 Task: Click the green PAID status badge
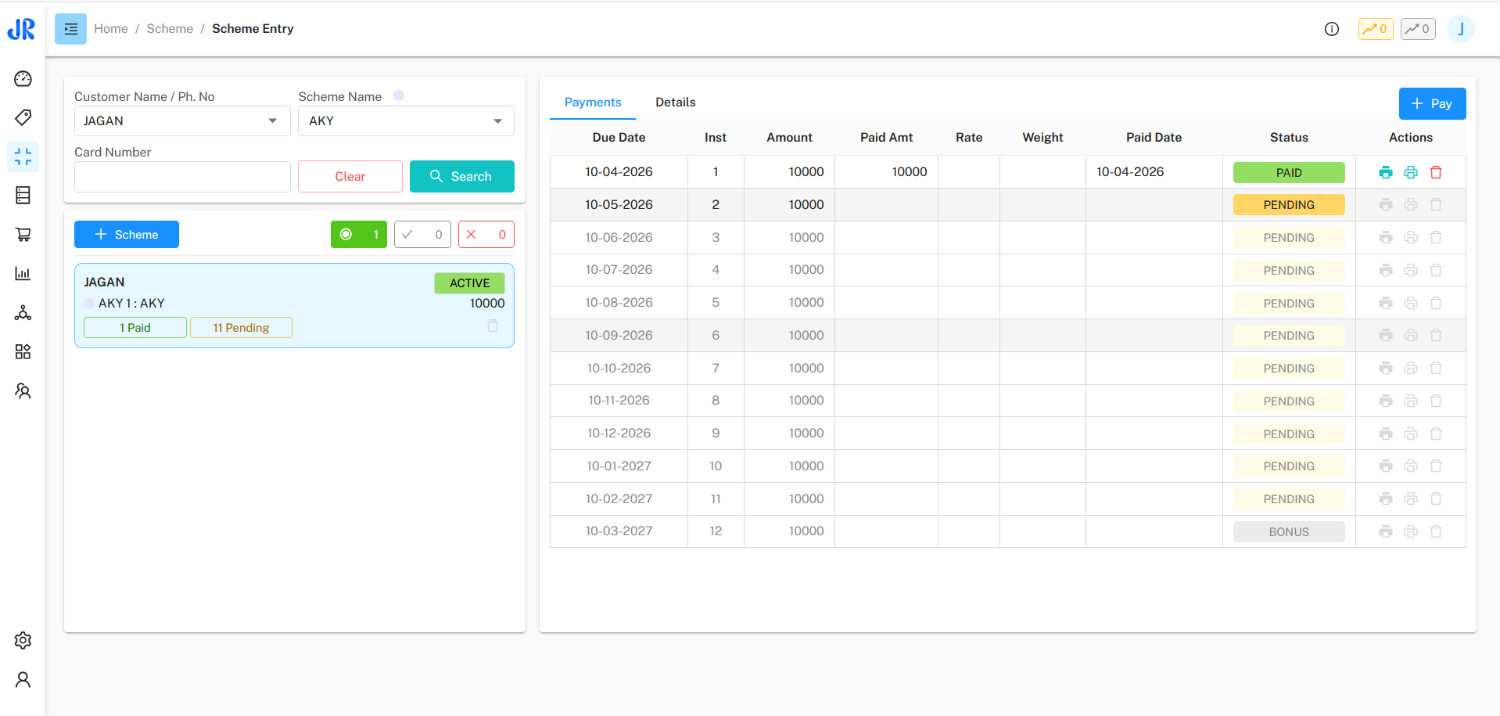coord(1289,172)
